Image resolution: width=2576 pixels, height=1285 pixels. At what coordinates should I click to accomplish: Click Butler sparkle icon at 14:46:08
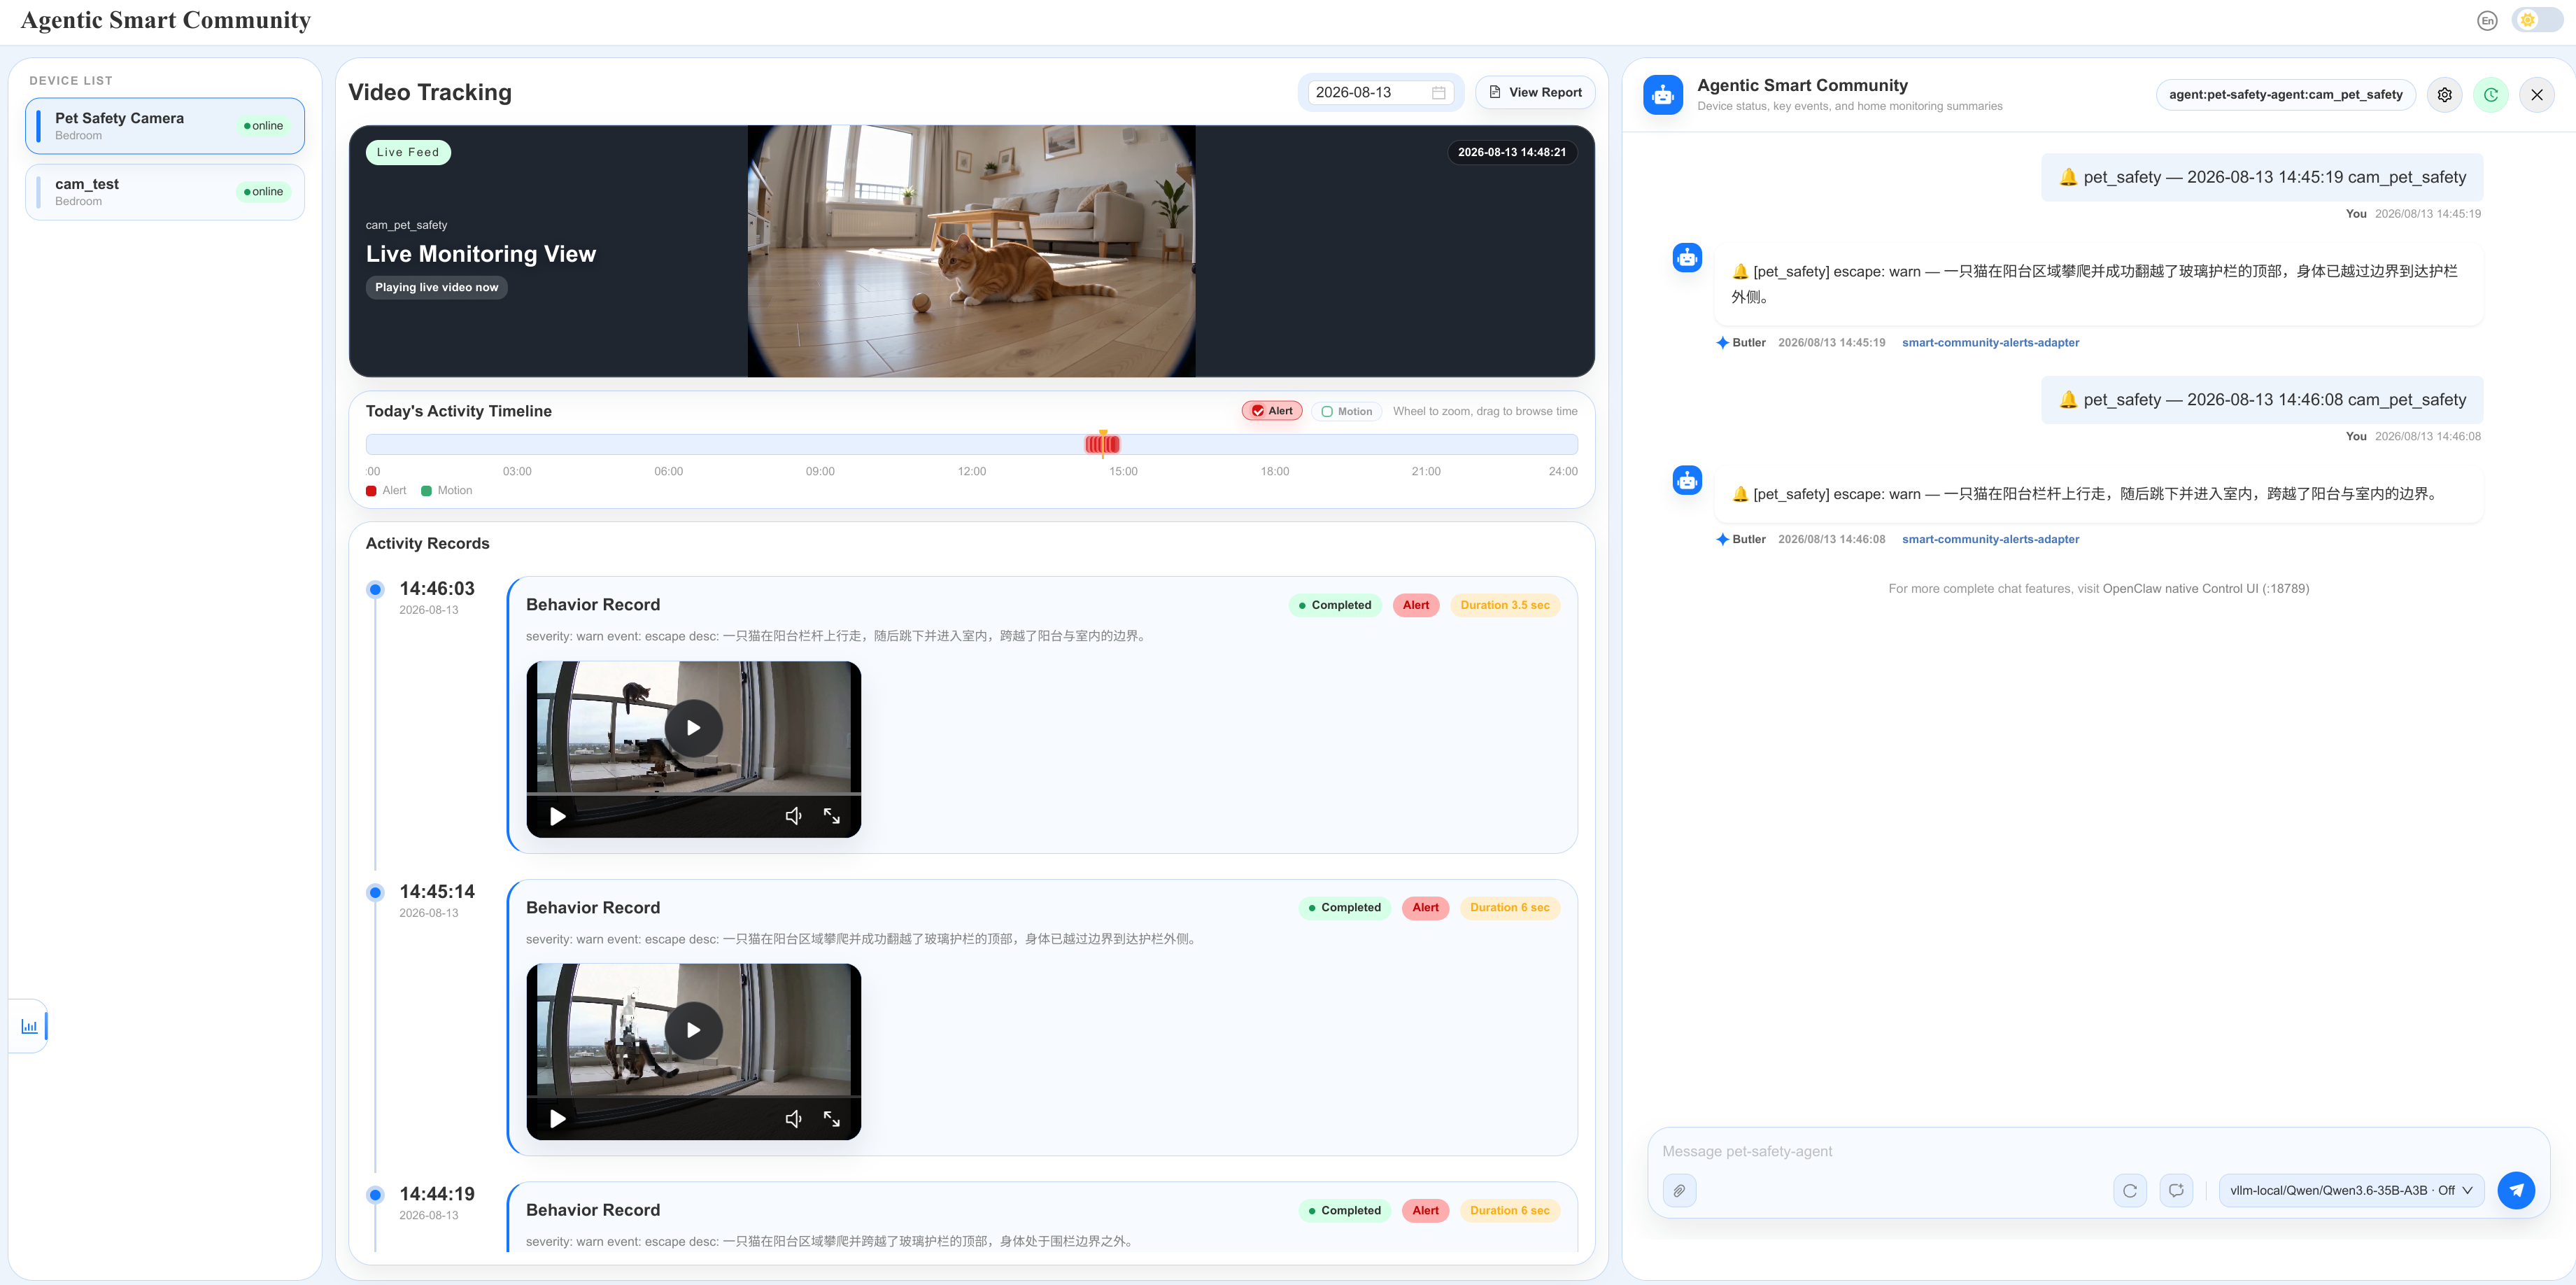1722,540
